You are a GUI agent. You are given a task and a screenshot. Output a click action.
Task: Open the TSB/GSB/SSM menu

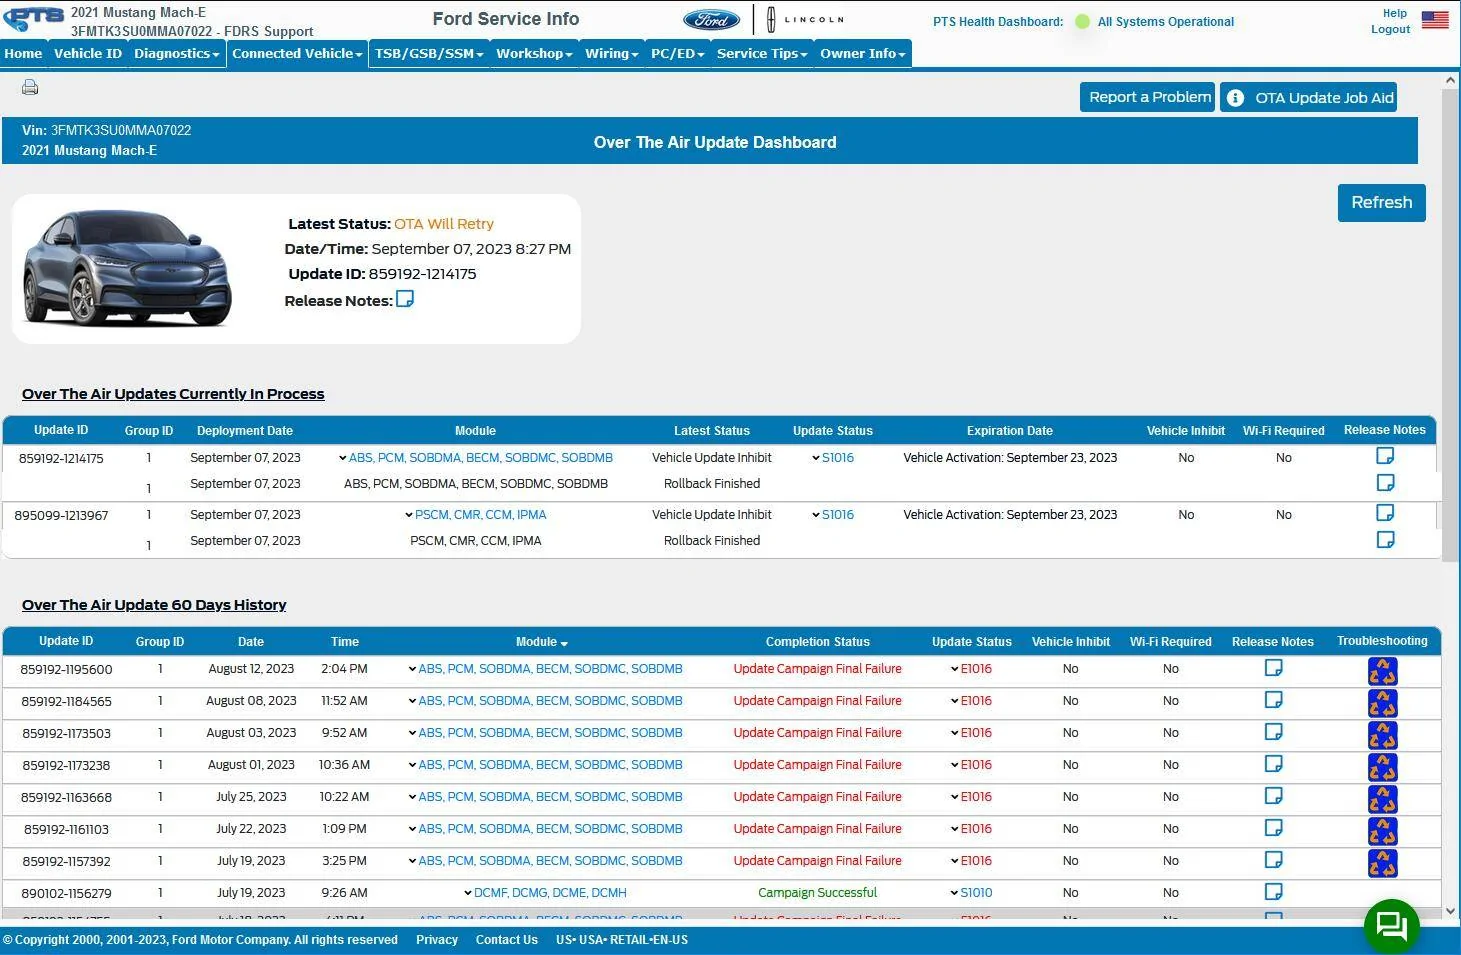click(429, 54)
